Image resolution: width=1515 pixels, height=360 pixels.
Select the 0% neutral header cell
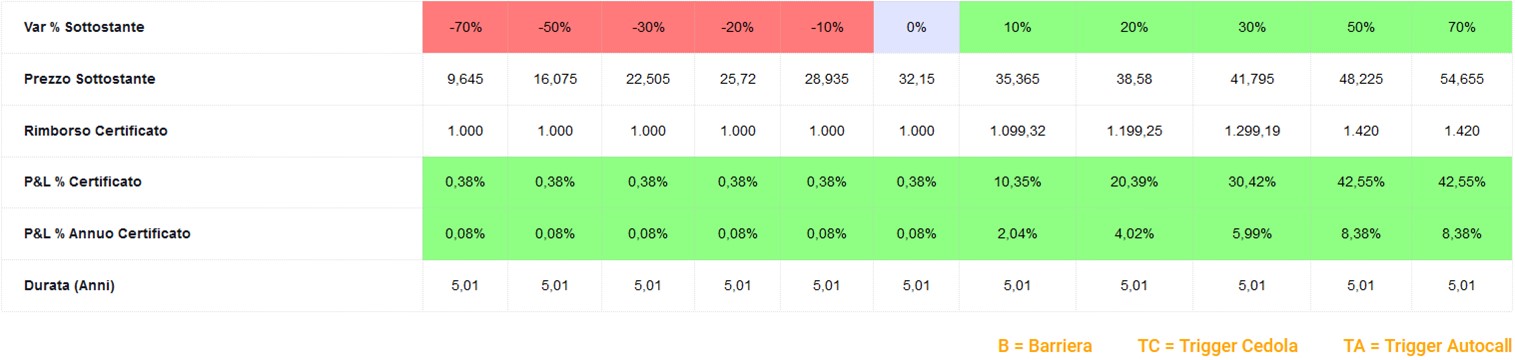[916, 27]
